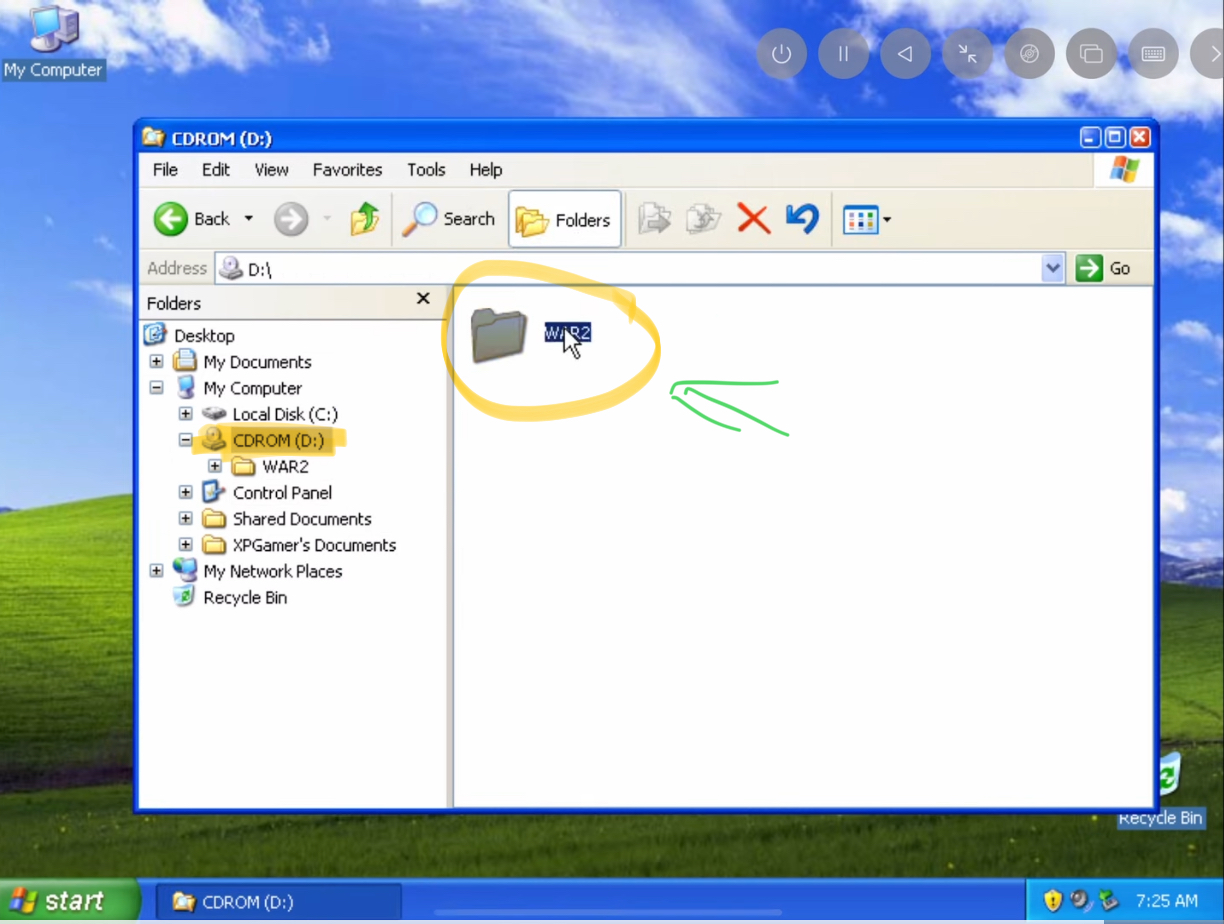Expand the My Network Places node

156,570
